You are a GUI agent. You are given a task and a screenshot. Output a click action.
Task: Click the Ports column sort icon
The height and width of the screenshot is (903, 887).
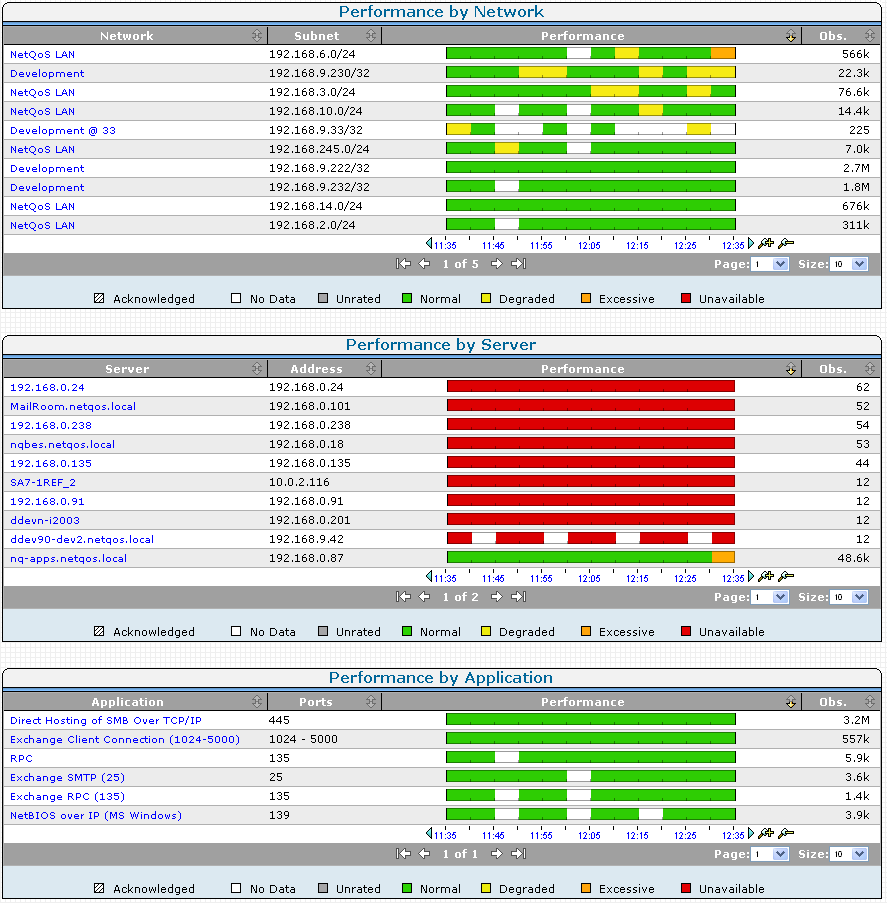tap(371, 701)
